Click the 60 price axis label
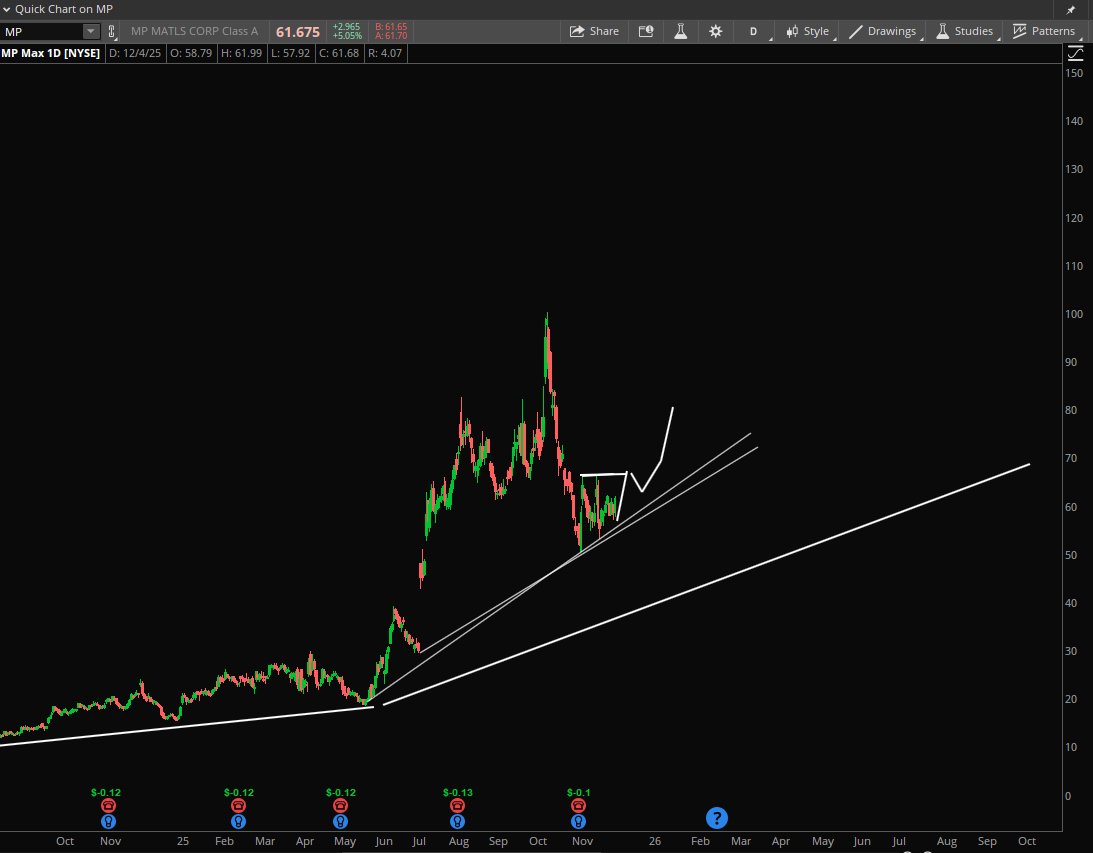Image resolution: width=1093 pixels, height=853 pixels. coord(1071,507)
